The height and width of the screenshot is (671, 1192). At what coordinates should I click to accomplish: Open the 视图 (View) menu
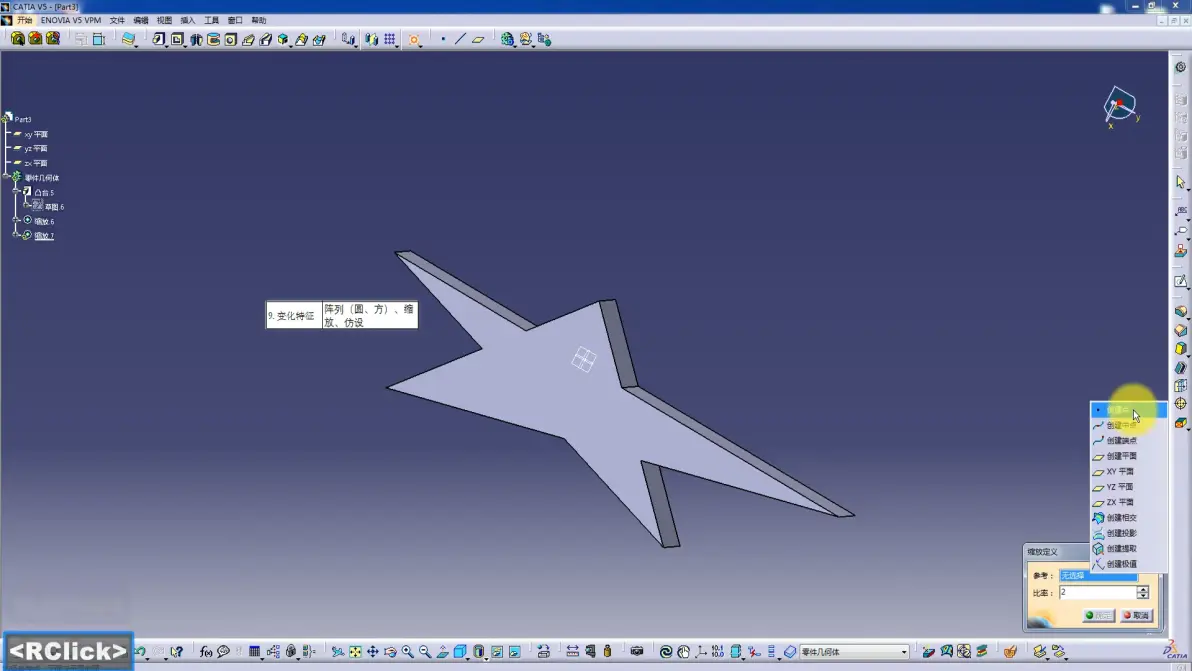coord(164,21)
